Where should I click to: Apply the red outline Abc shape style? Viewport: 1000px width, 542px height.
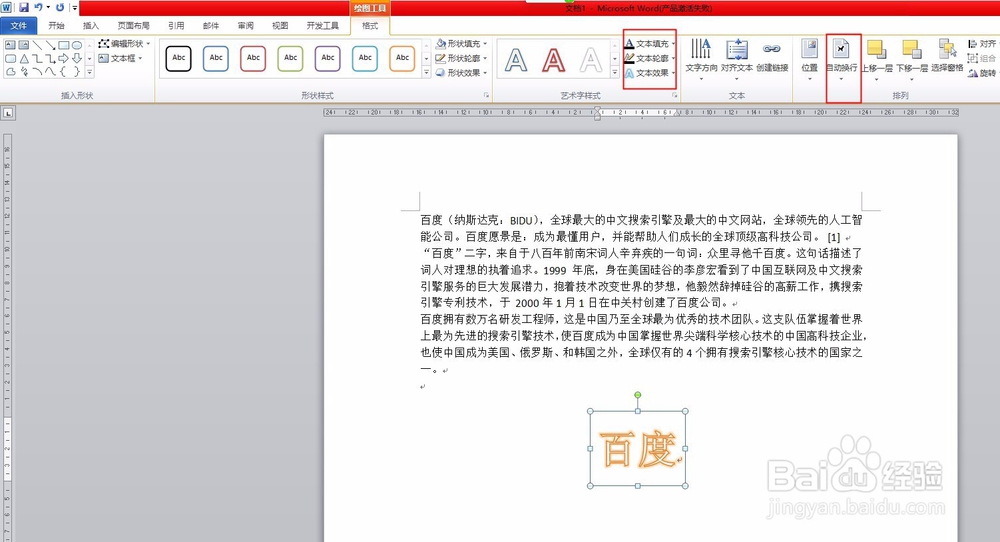(253, 59)
